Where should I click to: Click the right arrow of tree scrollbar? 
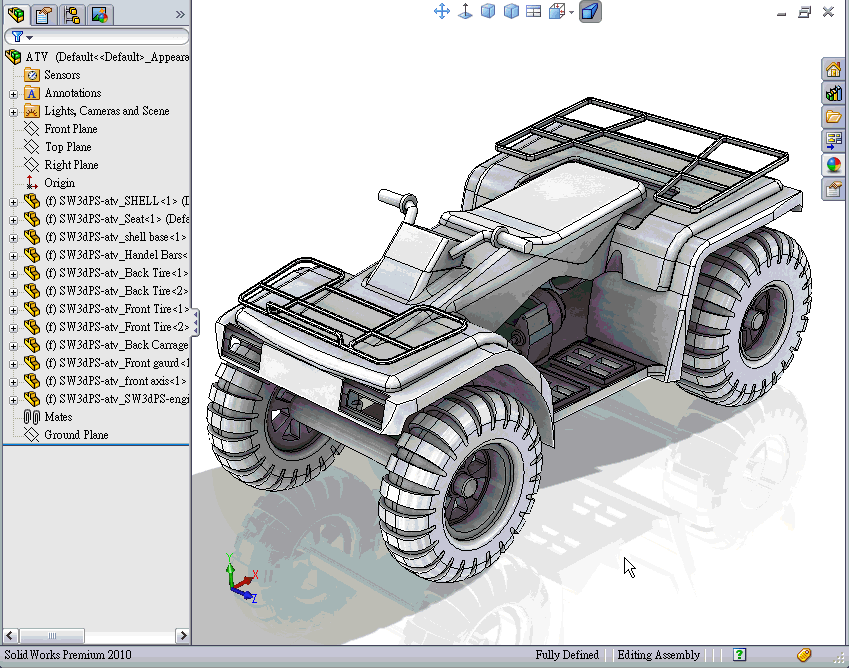click(x=183, y=635)
